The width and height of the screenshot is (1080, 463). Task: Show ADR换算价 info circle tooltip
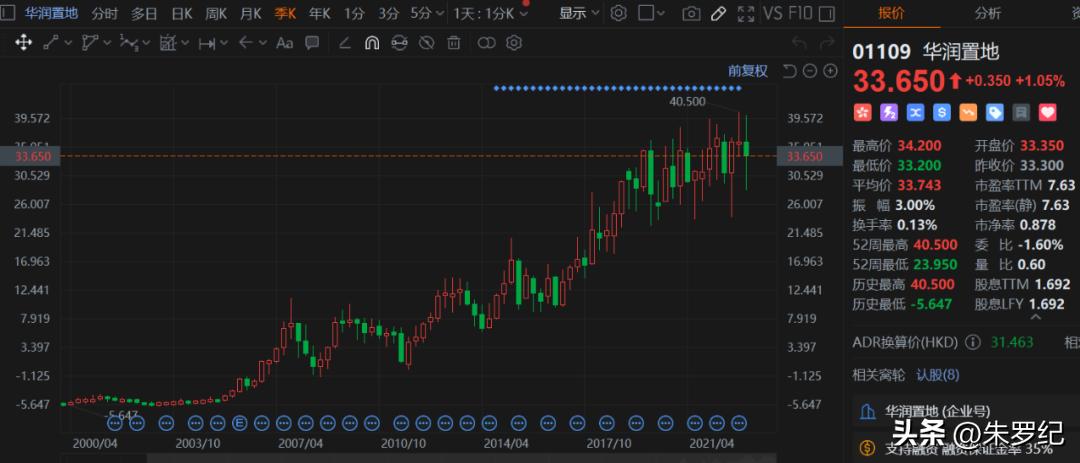coord(973,342)
